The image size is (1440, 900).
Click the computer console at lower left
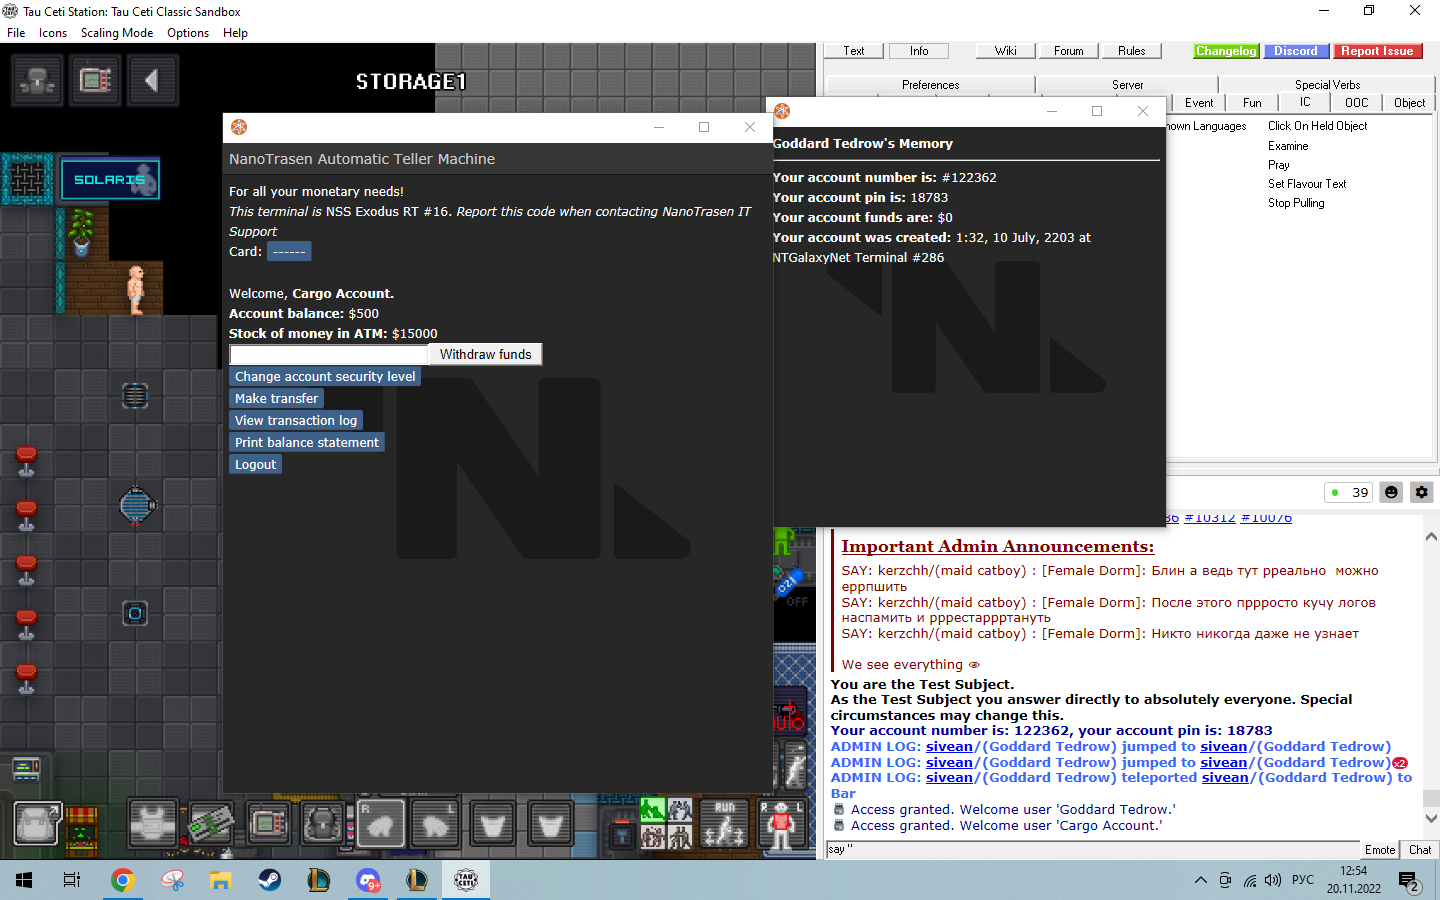(x=26, y=769)
